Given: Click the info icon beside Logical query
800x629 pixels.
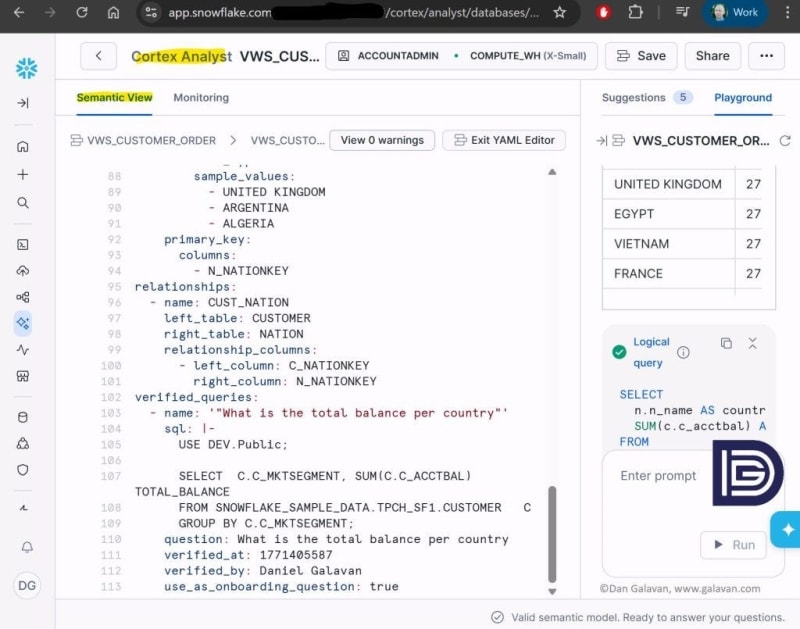Looking at the screenshot, I should click(683, 352).
